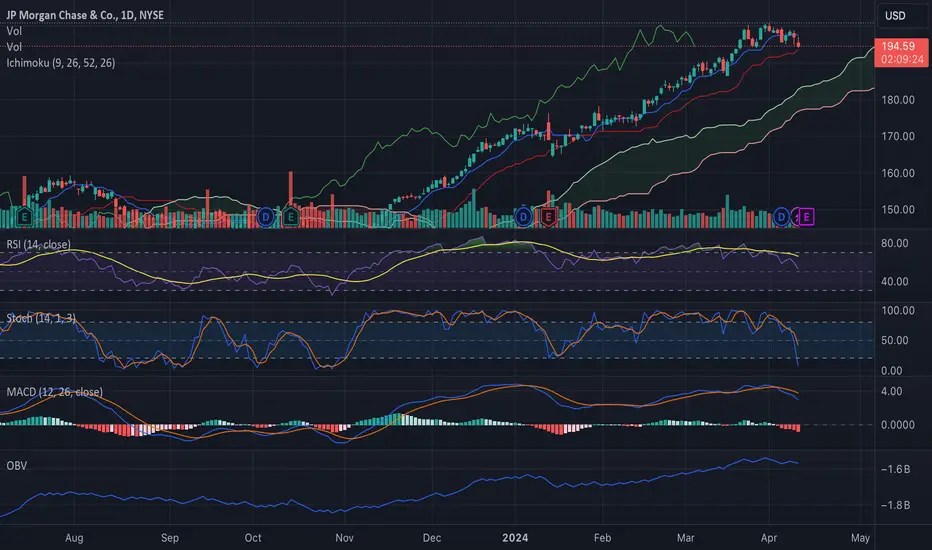The width and height of the screenshot is (932, 550).
Task: Click the Oct label on the time axis
Action: pyautogui.click(x=253, y=538)
